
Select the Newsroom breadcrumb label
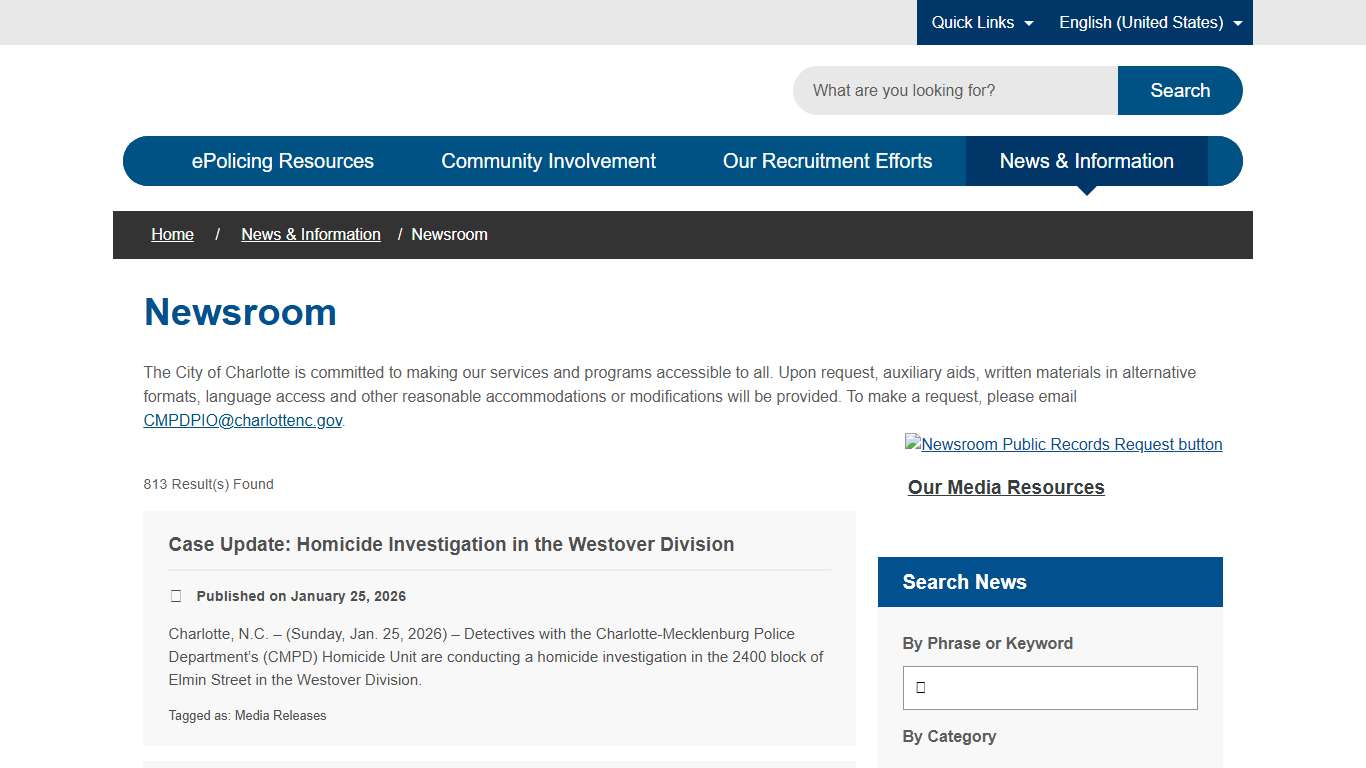[x=449, y=234]
